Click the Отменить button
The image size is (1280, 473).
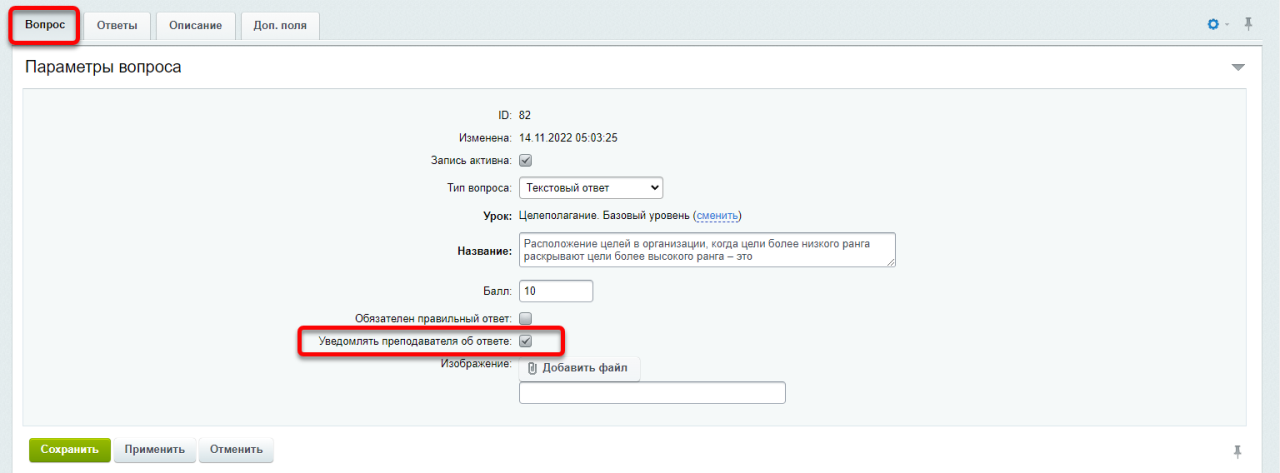point(236,449)
